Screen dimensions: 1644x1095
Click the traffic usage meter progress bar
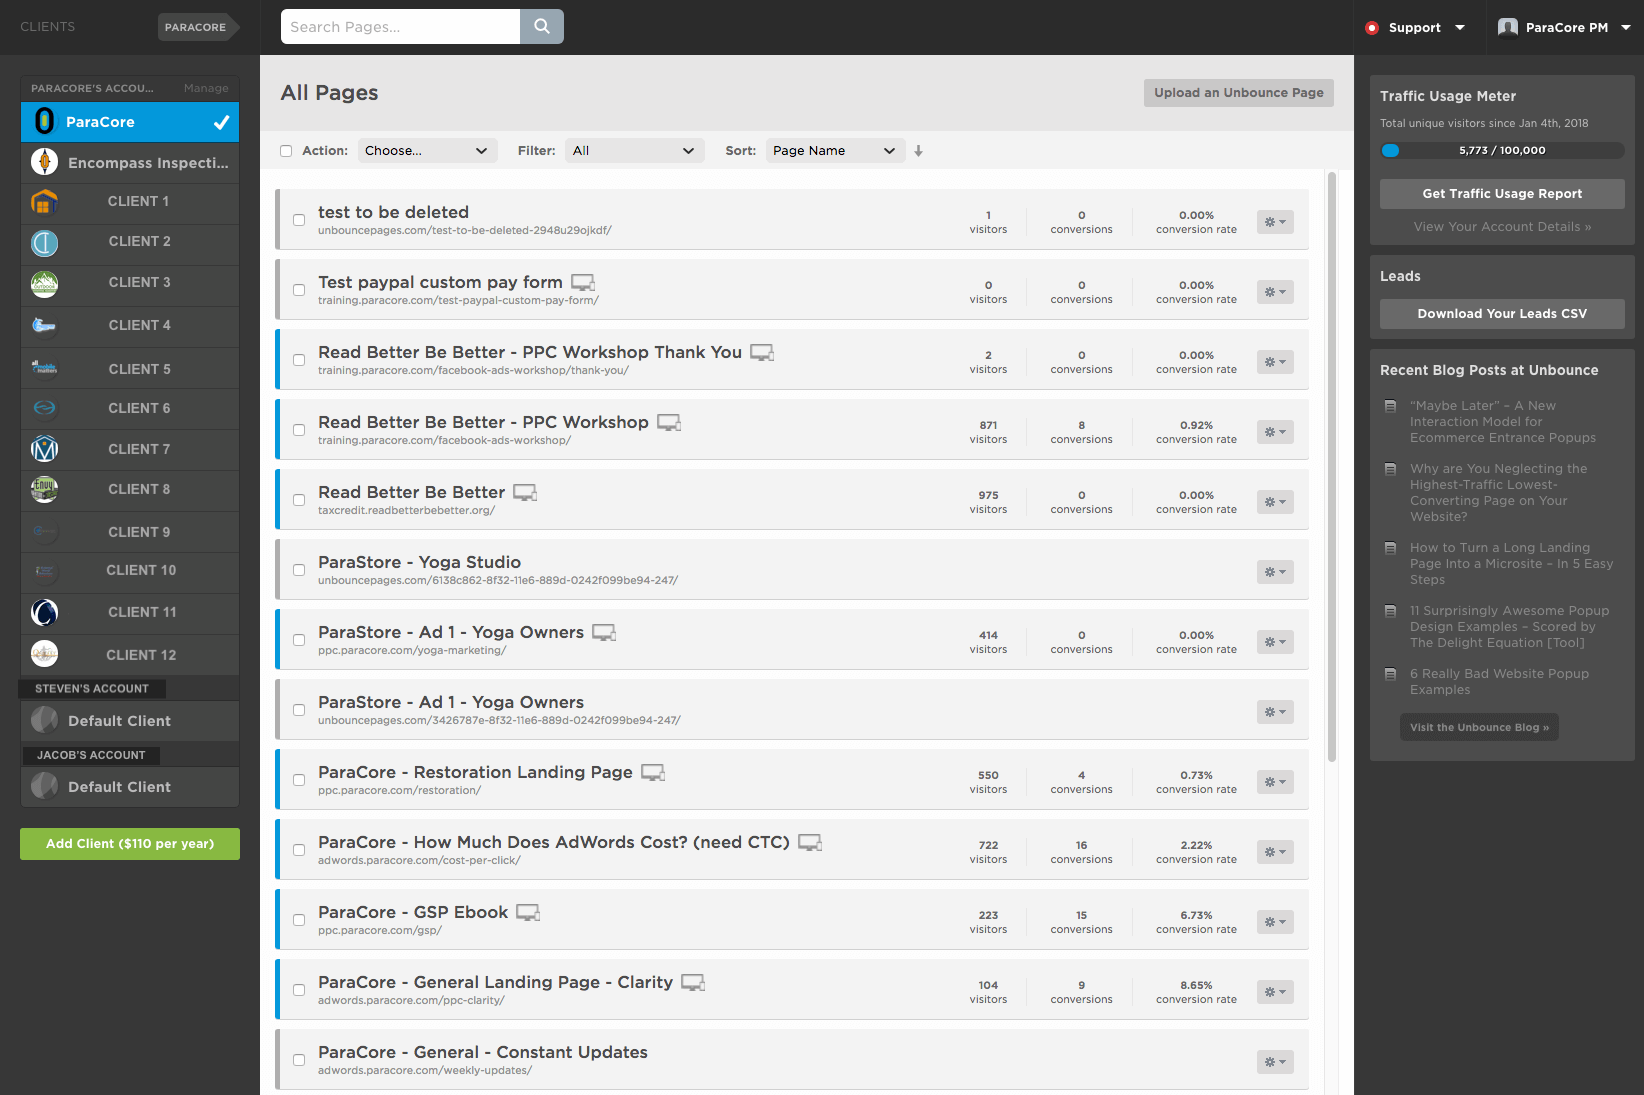[x=1502, y=151]
